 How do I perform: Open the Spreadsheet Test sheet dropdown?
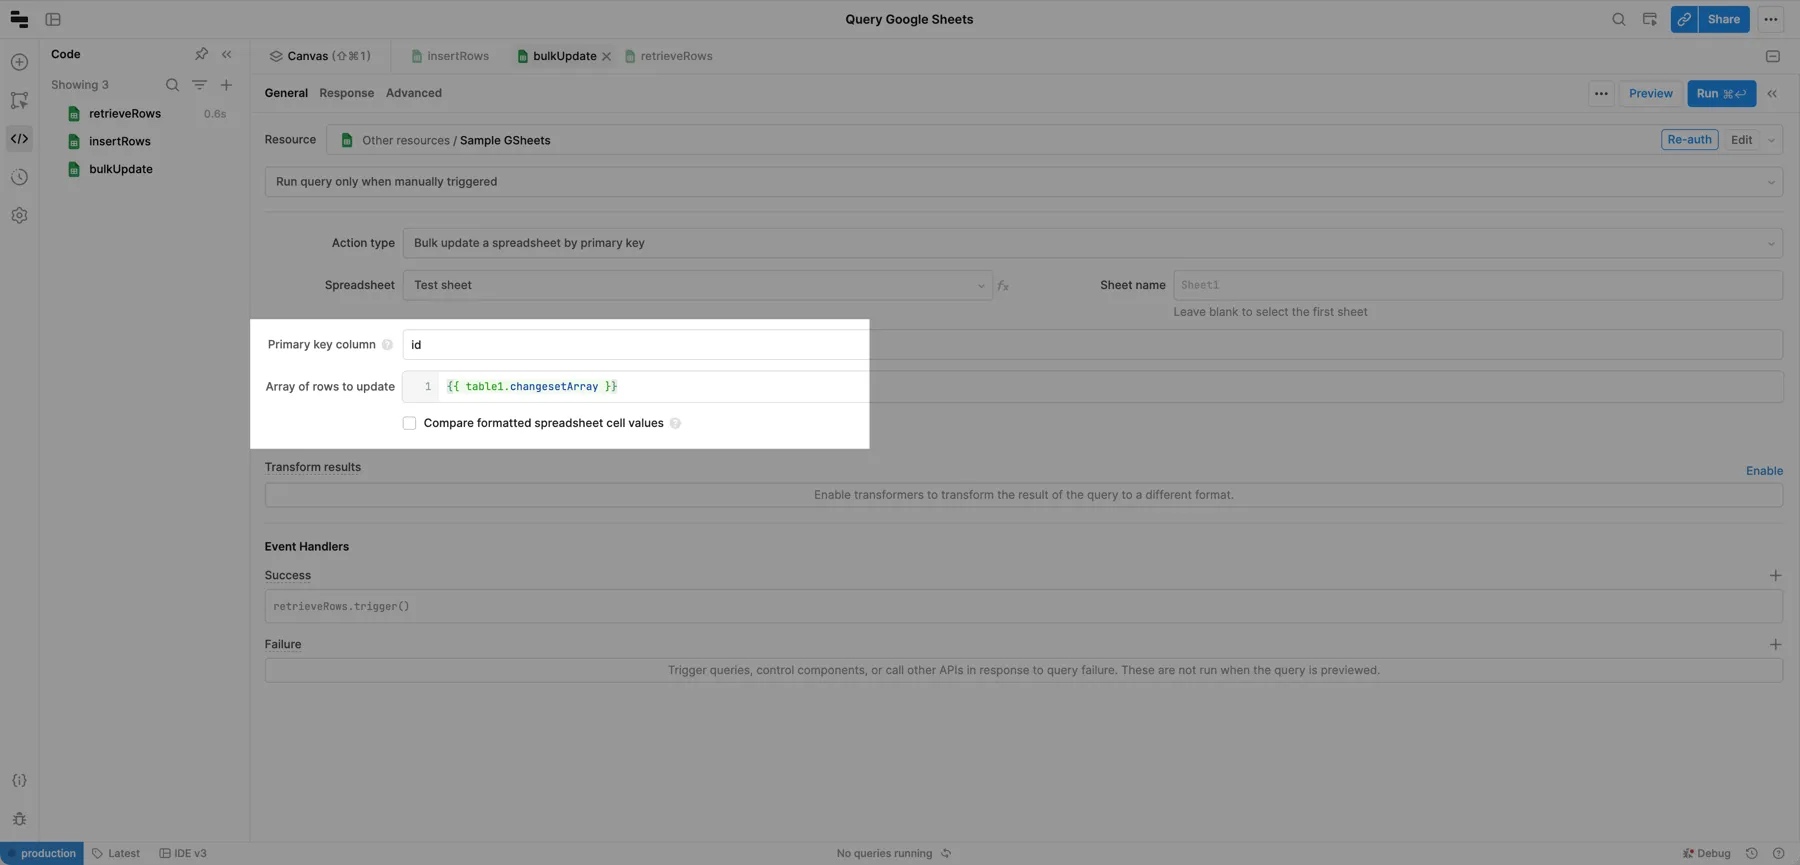point(697,285)
